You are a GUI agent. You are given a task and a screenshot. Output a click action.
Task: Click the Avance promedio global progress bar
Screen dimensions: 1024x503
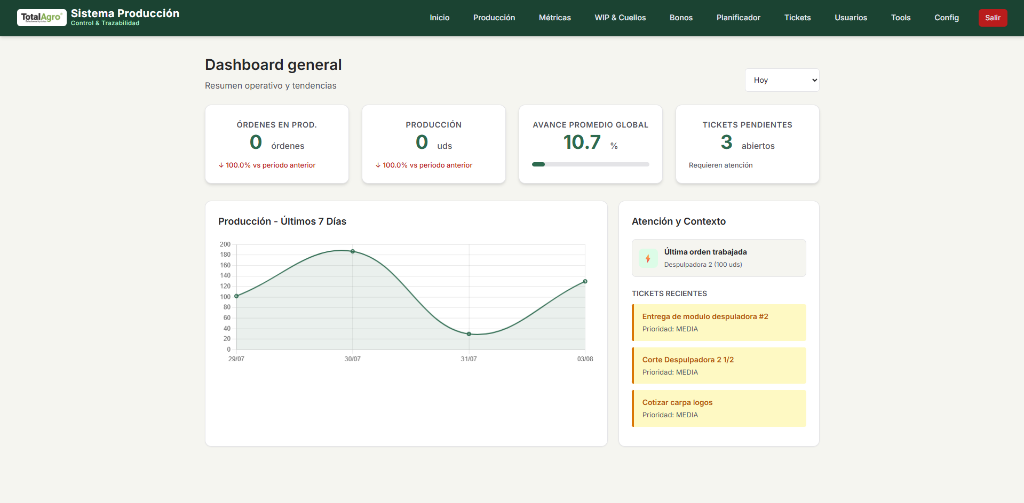click(x=590, y=164)
